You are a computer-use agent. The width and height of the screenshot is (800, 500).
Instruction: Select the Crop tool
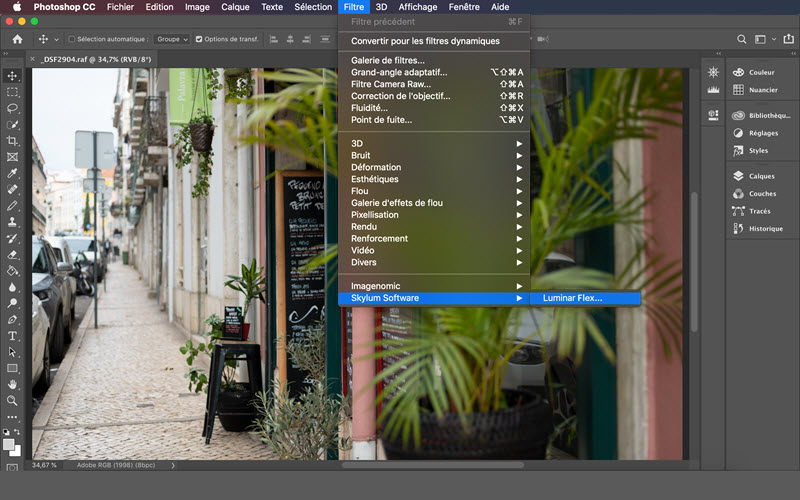pos(12,141)
